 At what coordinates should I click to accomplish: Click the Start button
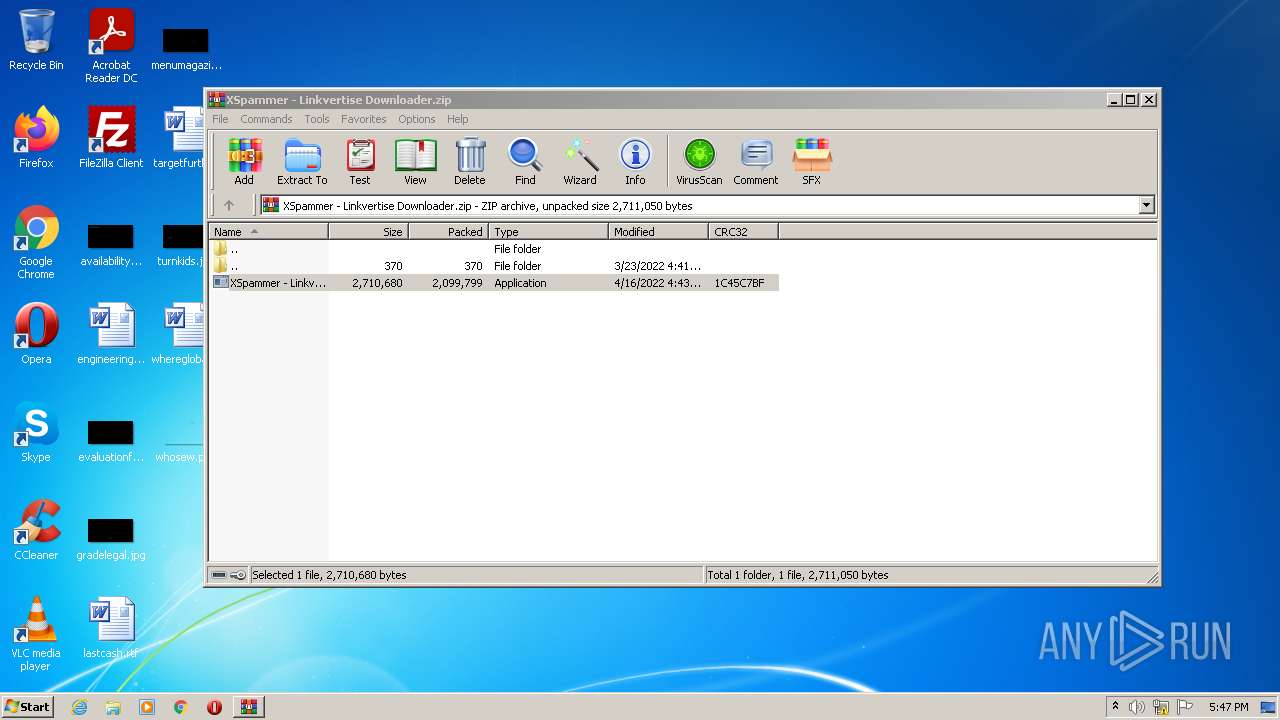point(28,707)
